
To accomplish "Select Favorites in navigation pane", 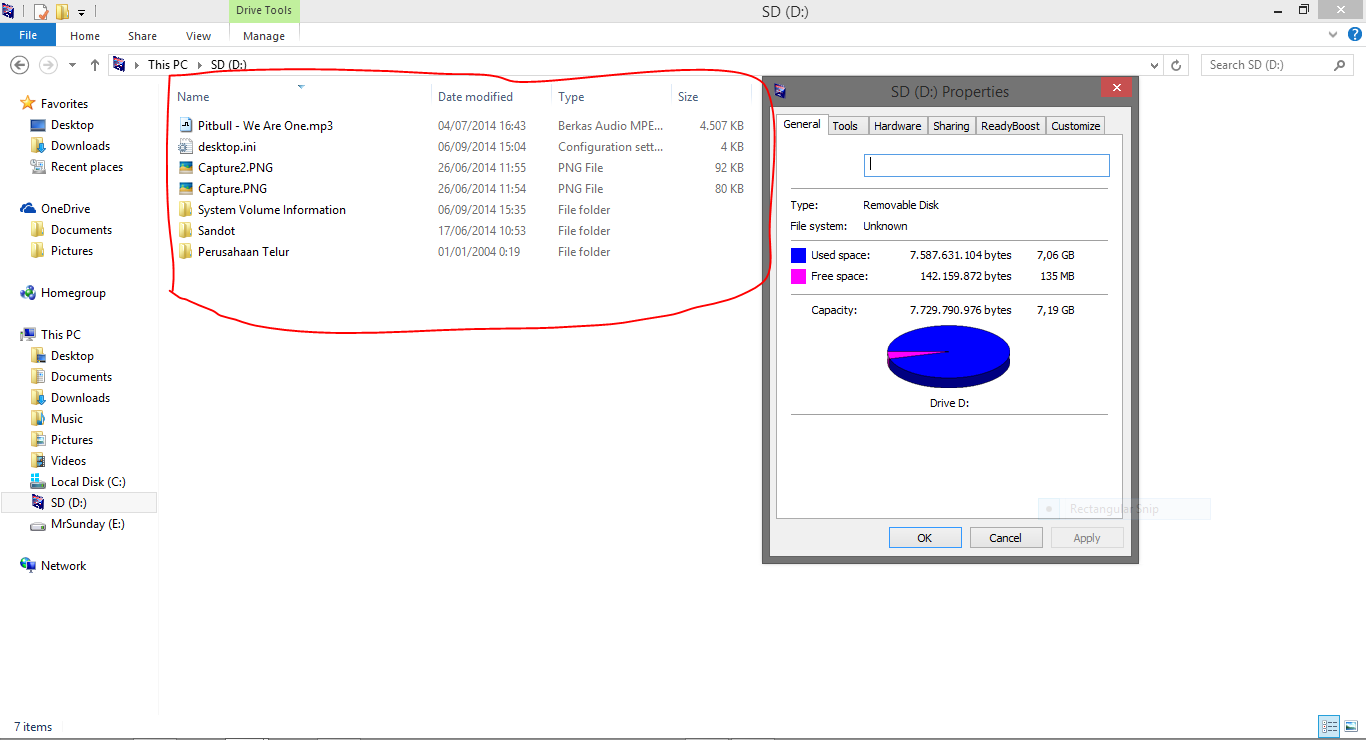I will [x=64, y=104].
